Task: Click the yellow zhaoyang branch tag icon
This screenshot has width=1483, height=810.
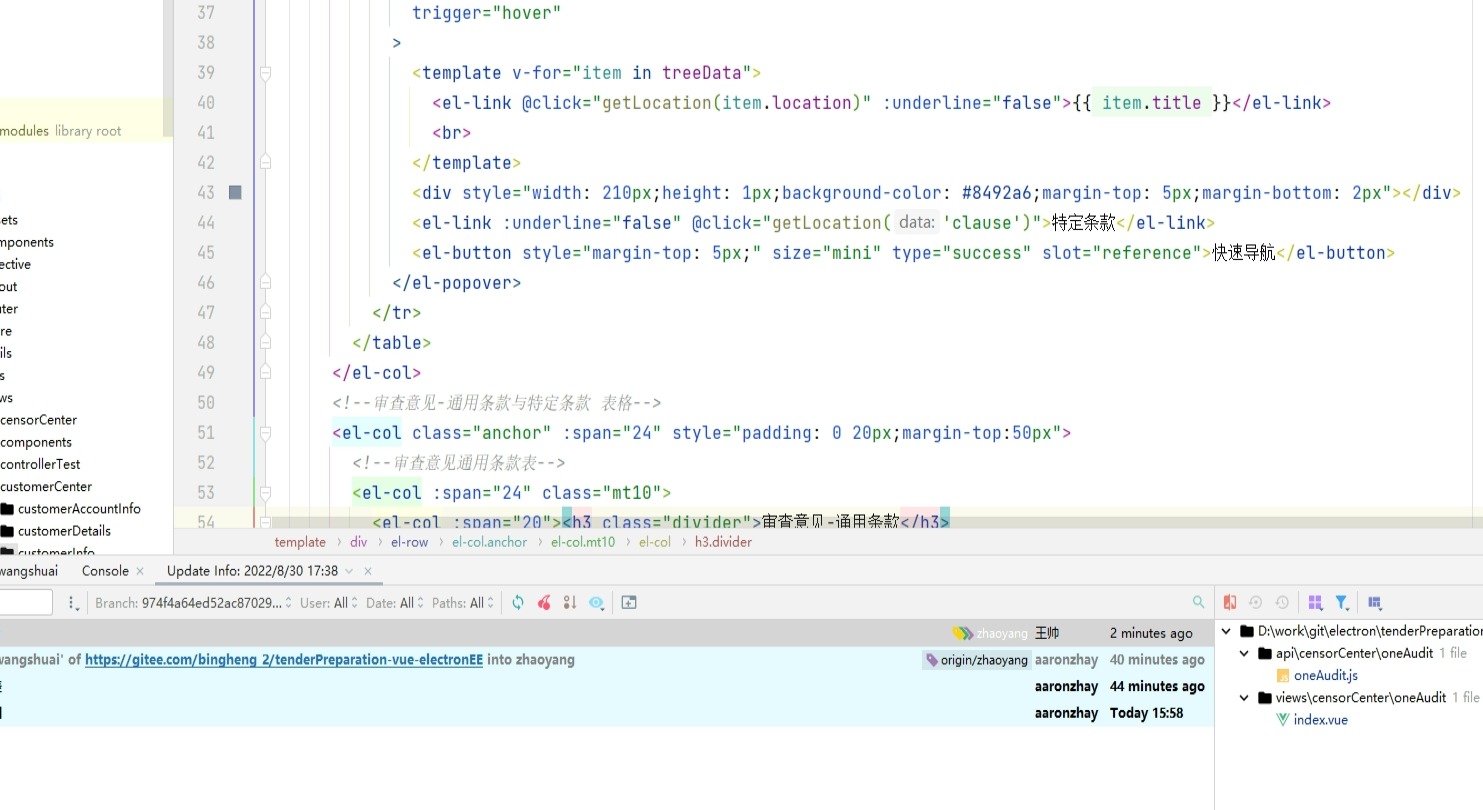Action: 963,633
